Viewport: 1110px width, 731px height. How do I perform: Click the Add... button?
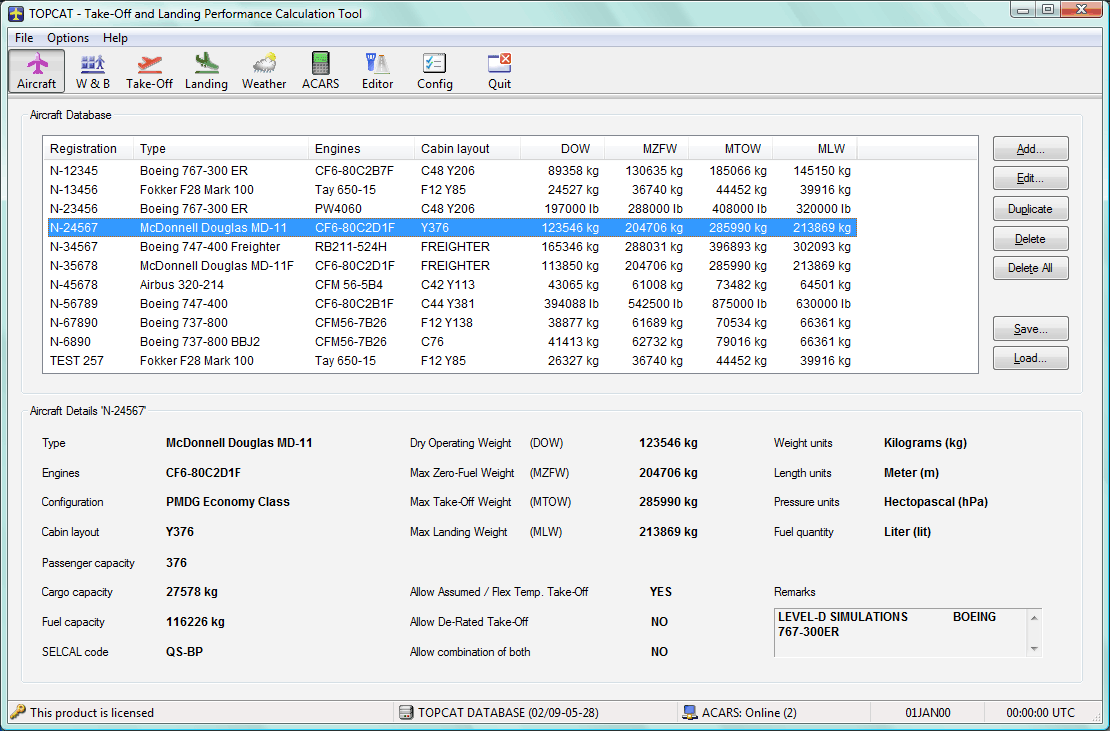(1030, 149)
